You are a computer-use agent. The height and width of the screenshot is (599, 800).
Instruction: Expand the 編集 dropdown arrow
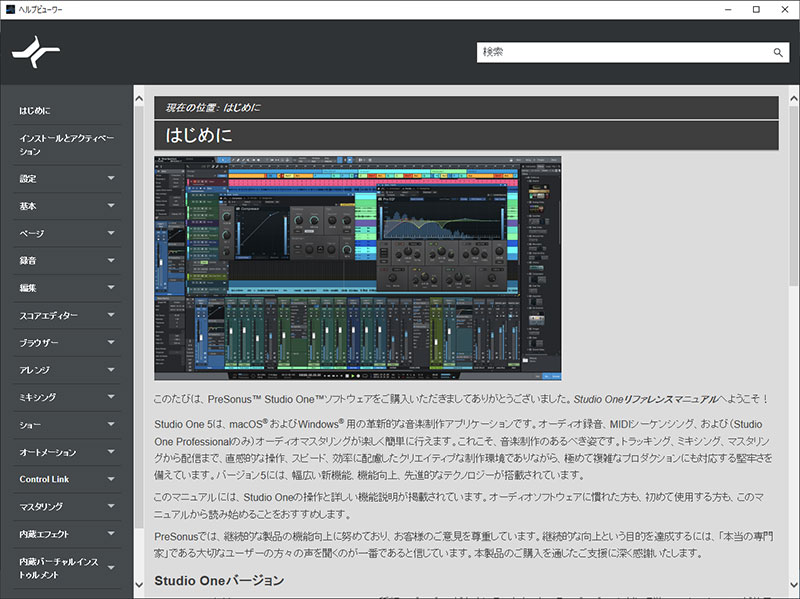[111, 288]
